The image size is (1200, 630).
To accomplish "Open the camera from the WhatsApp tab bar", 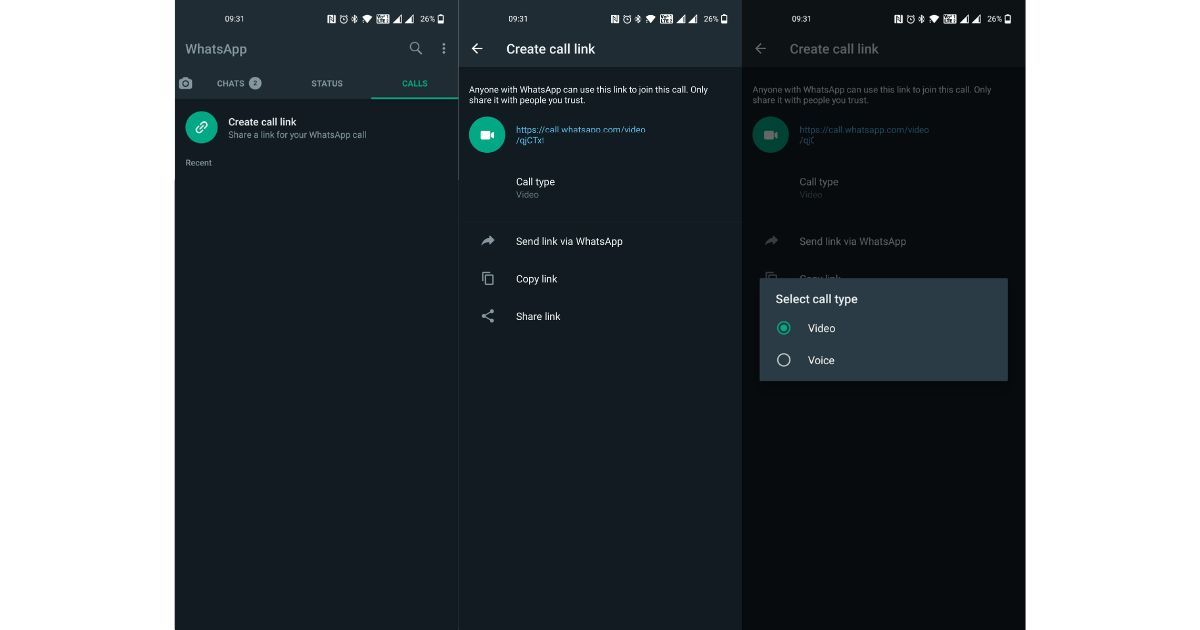I will coord(186,84).
